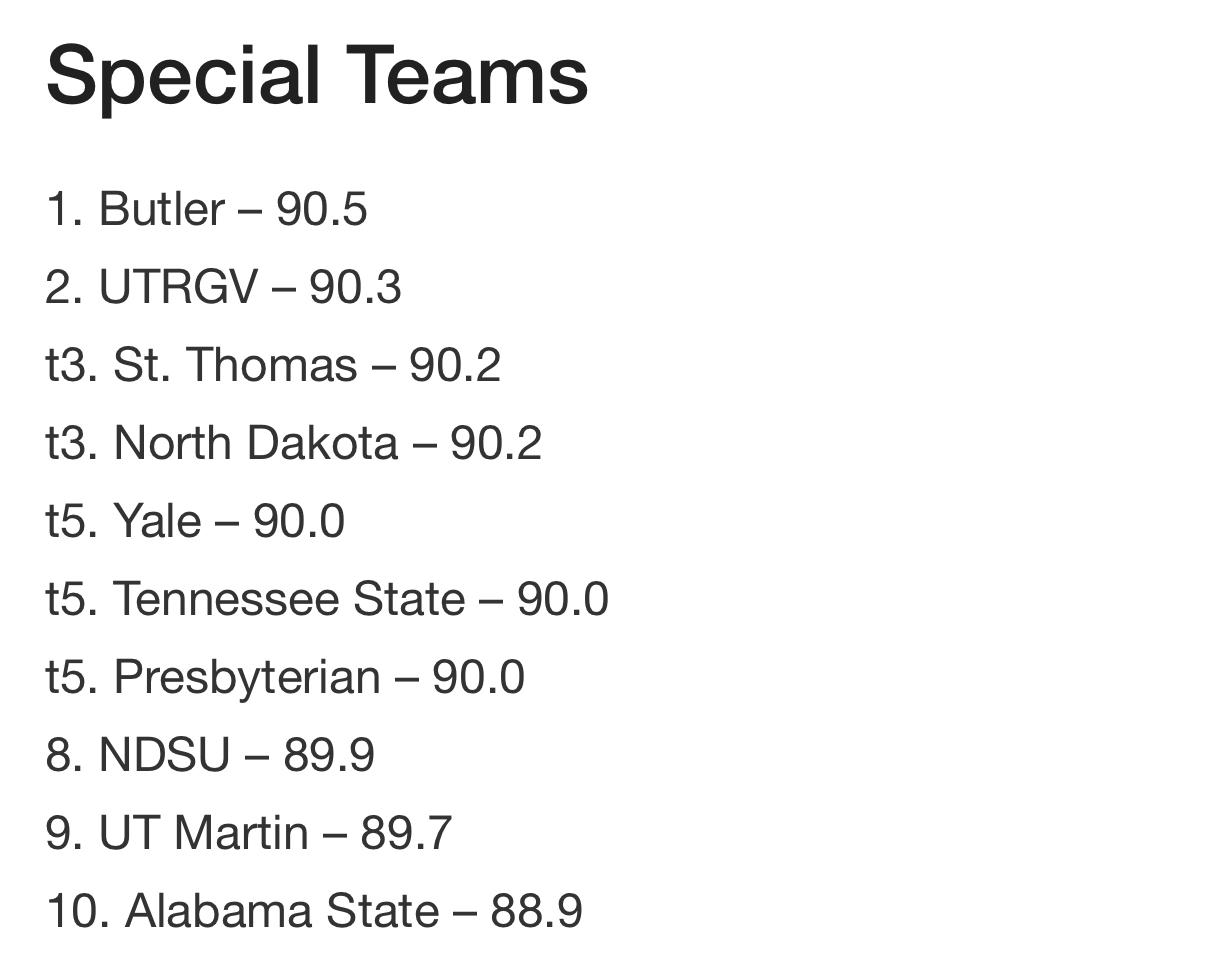The width and height of the screenshot is (1206, 954).
Task: Select the 90.2 score beside North Dakota
Action: coord(496,443)
